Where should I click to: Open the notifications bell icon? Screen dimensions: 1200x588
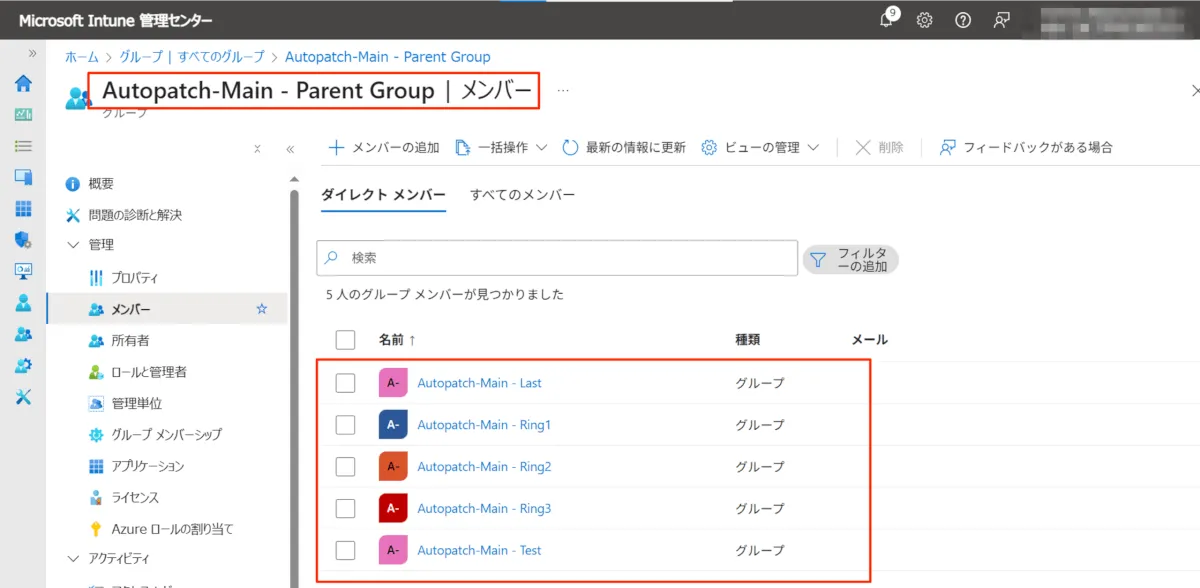(x=886, y=20)
